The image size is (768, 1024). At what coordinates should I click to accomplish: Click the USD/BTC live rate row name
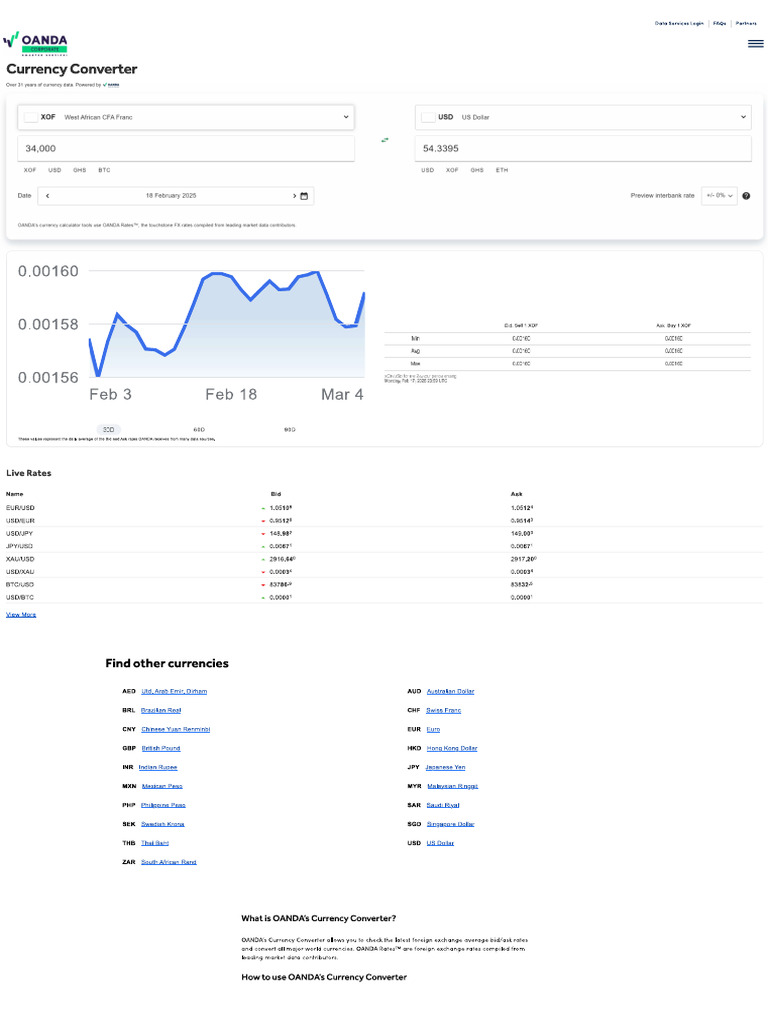click(20, 598)
